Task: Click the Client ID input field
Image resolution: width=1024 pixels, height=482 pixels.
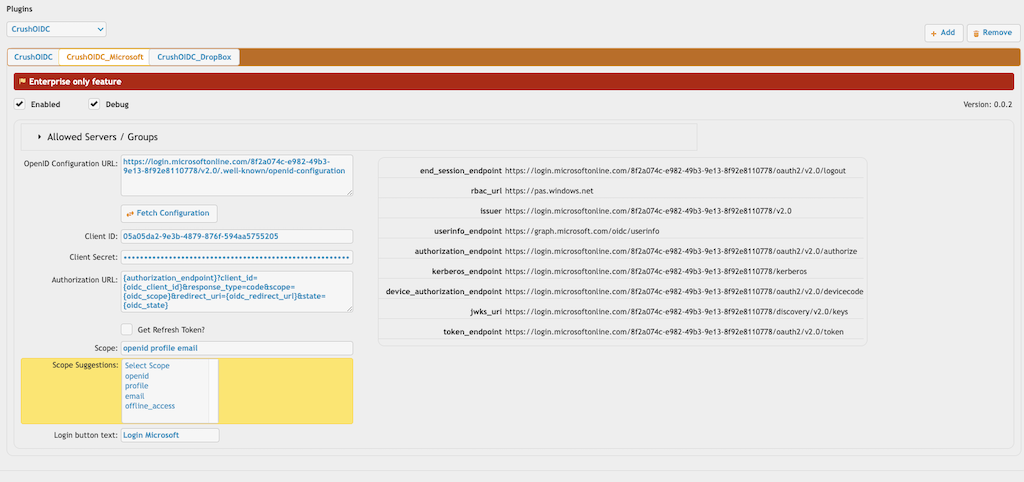Action: [237, 236]
